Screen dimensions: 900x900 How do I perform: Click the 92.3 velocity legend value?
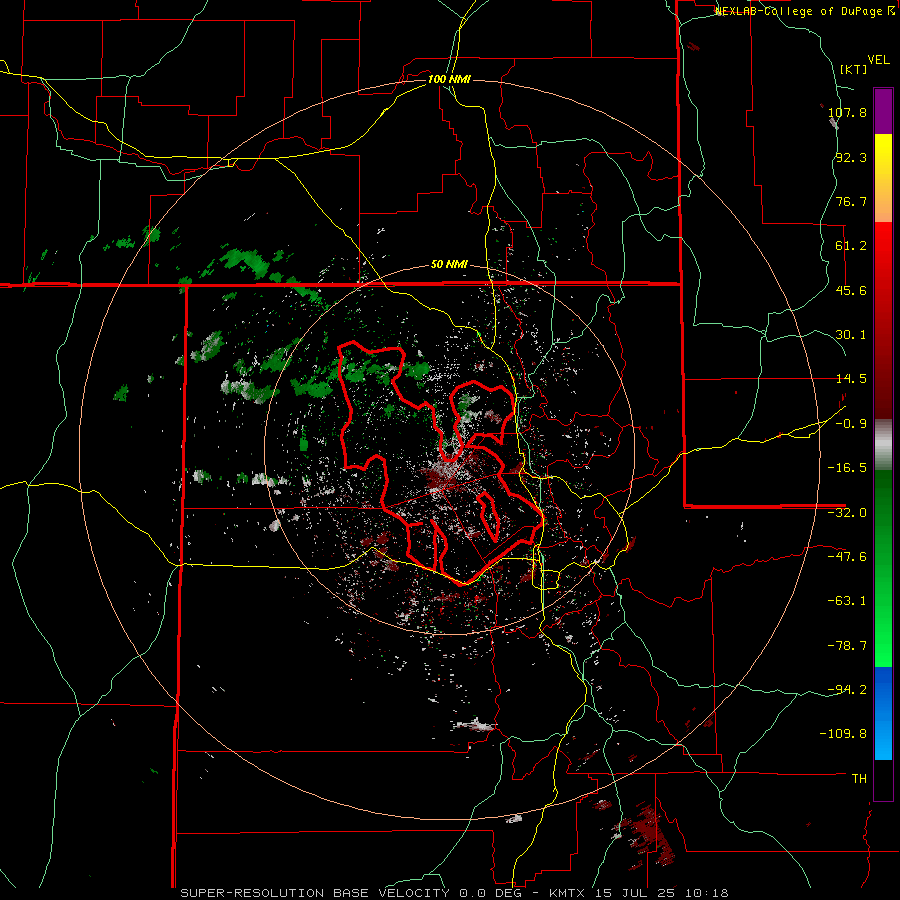point(851,157)
